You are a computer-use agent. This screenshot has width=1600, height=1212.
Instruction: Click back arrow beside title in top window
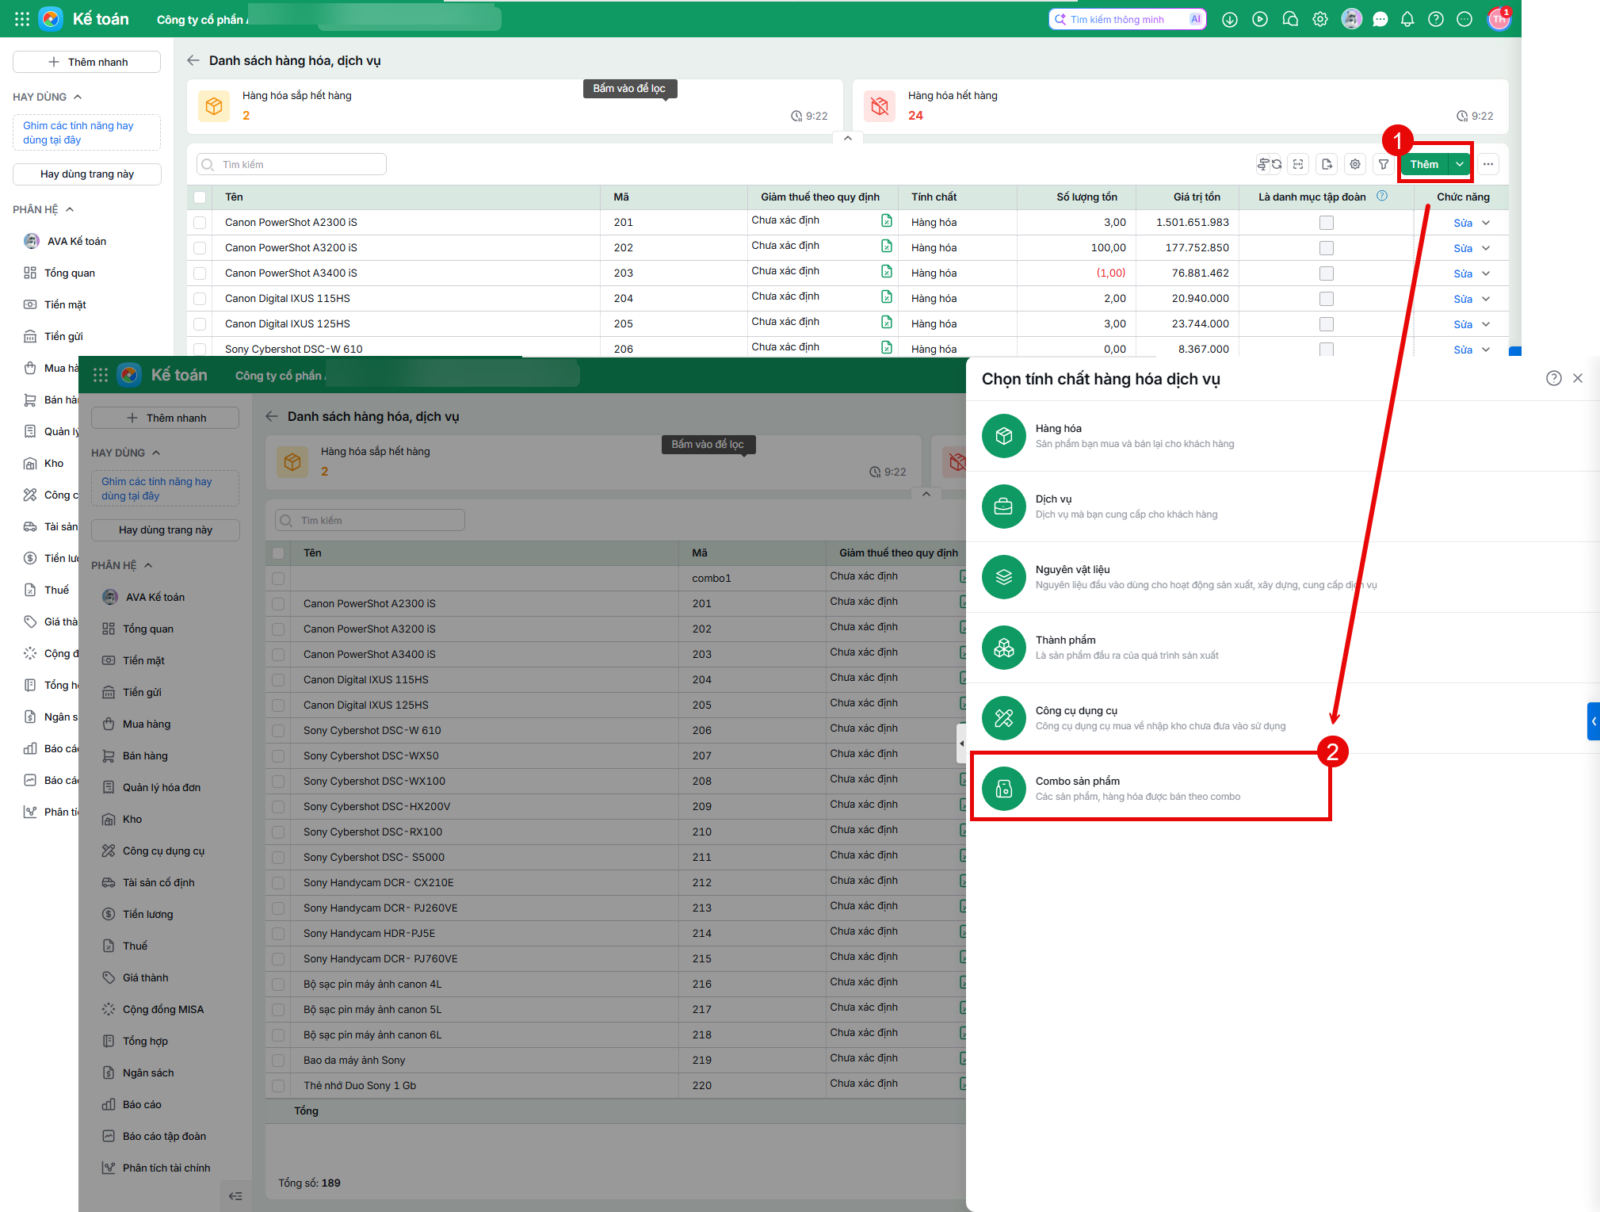click(193, 61)
